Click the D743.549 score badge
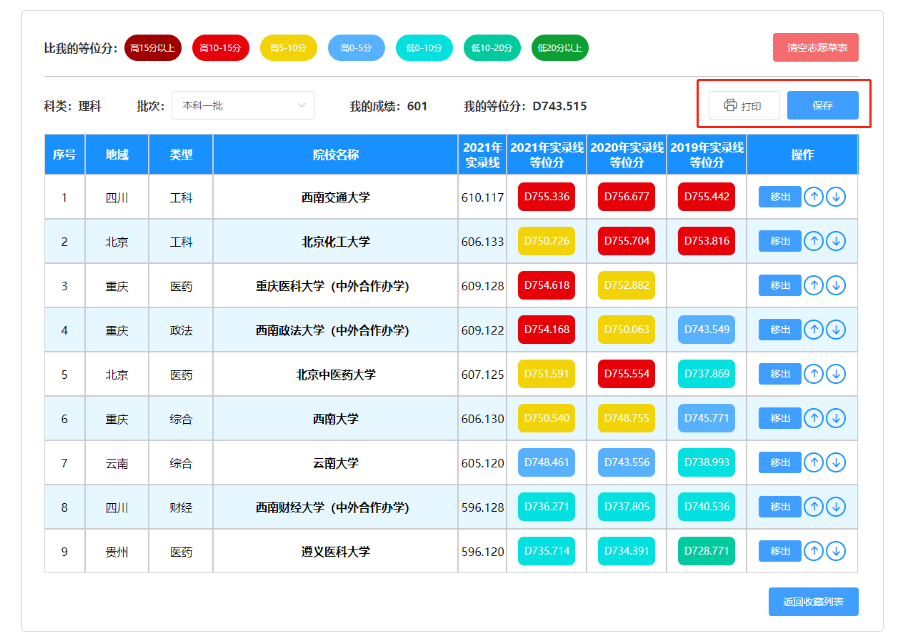Image resolution: width=904 pixels, height=642 pixels. (707, 330)
